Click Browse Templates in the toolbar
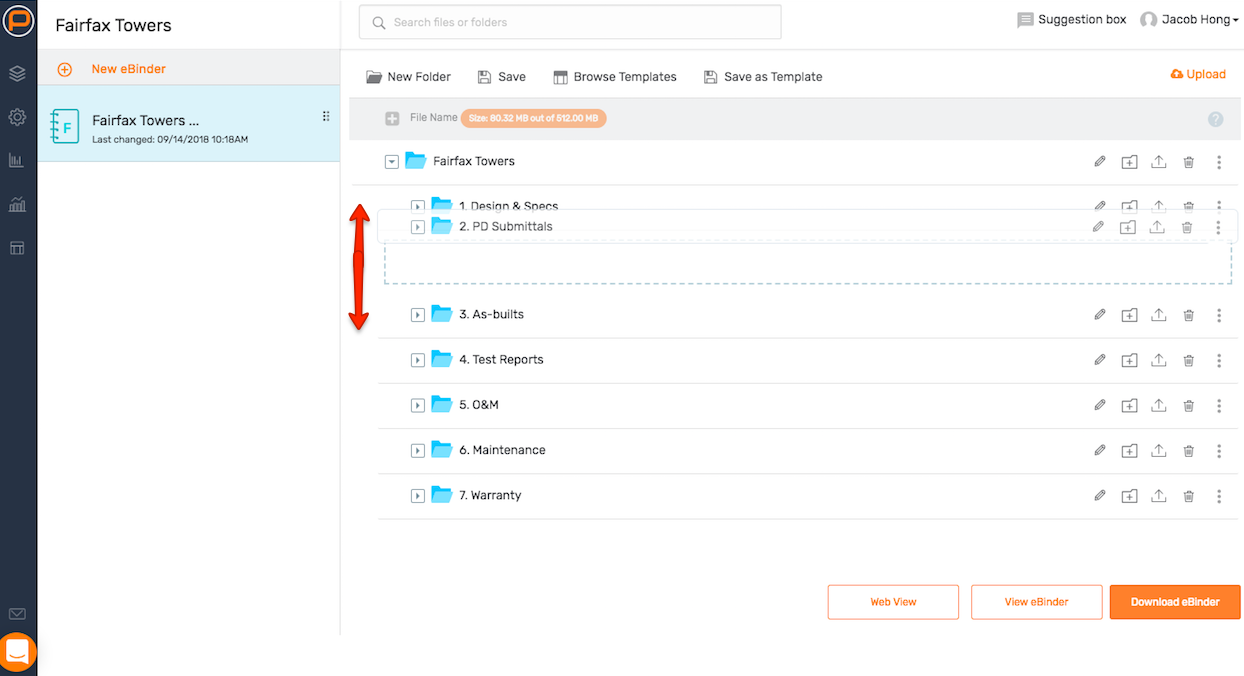Image resolution: width=1244 pixels, height=676 pixels. (614, 77)
